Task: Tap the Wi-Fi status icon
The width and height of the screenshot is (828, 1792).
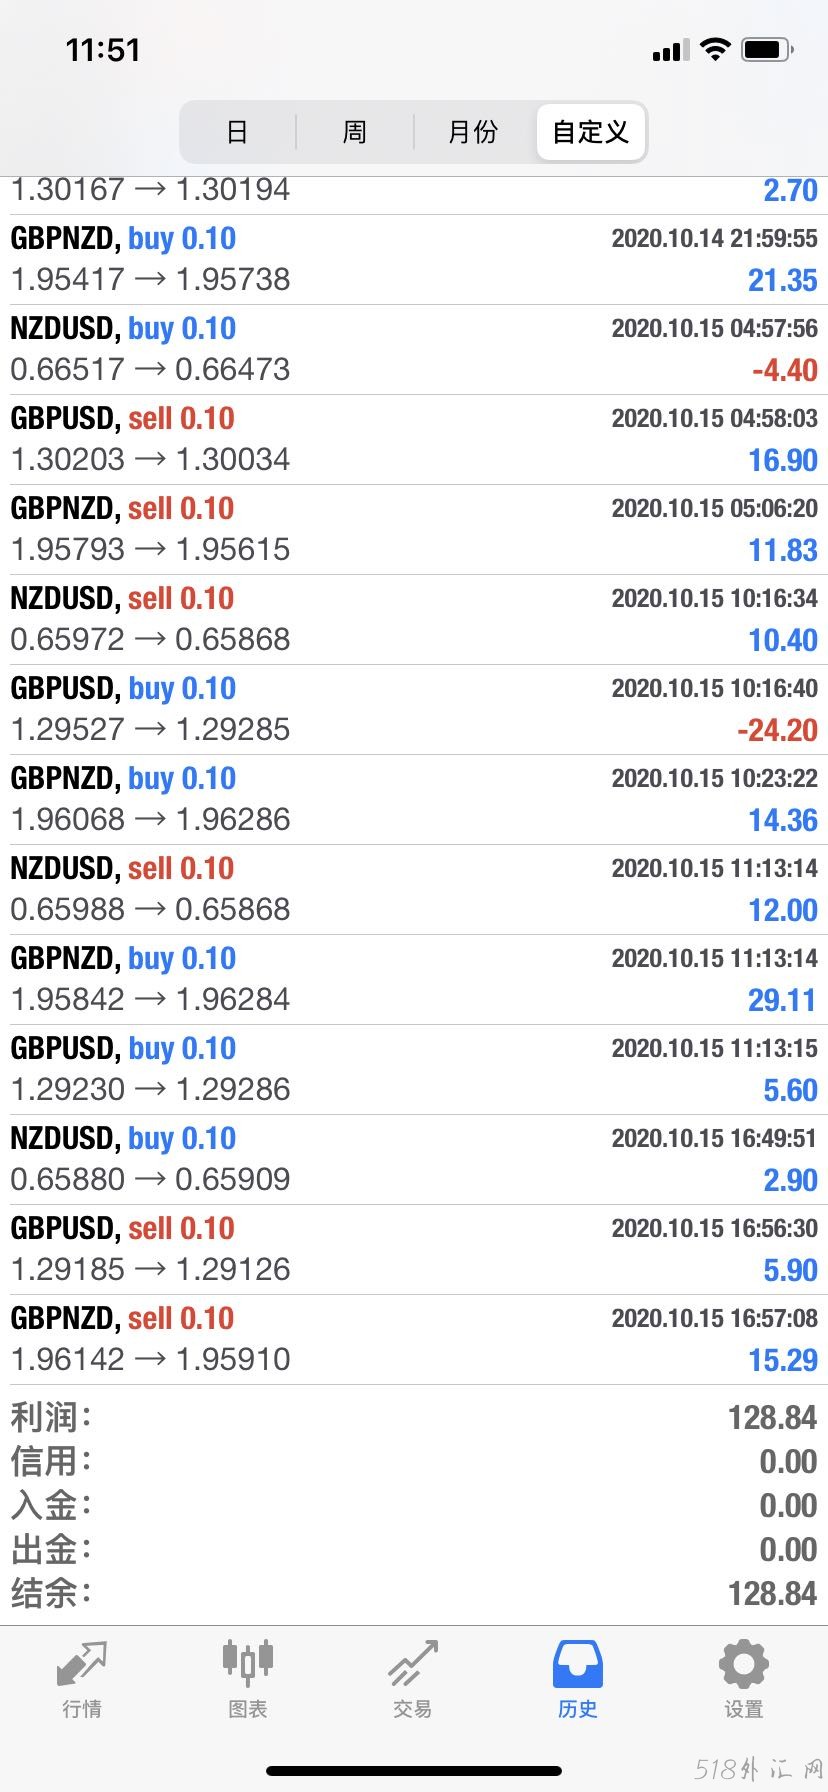Action: point(715,49)
